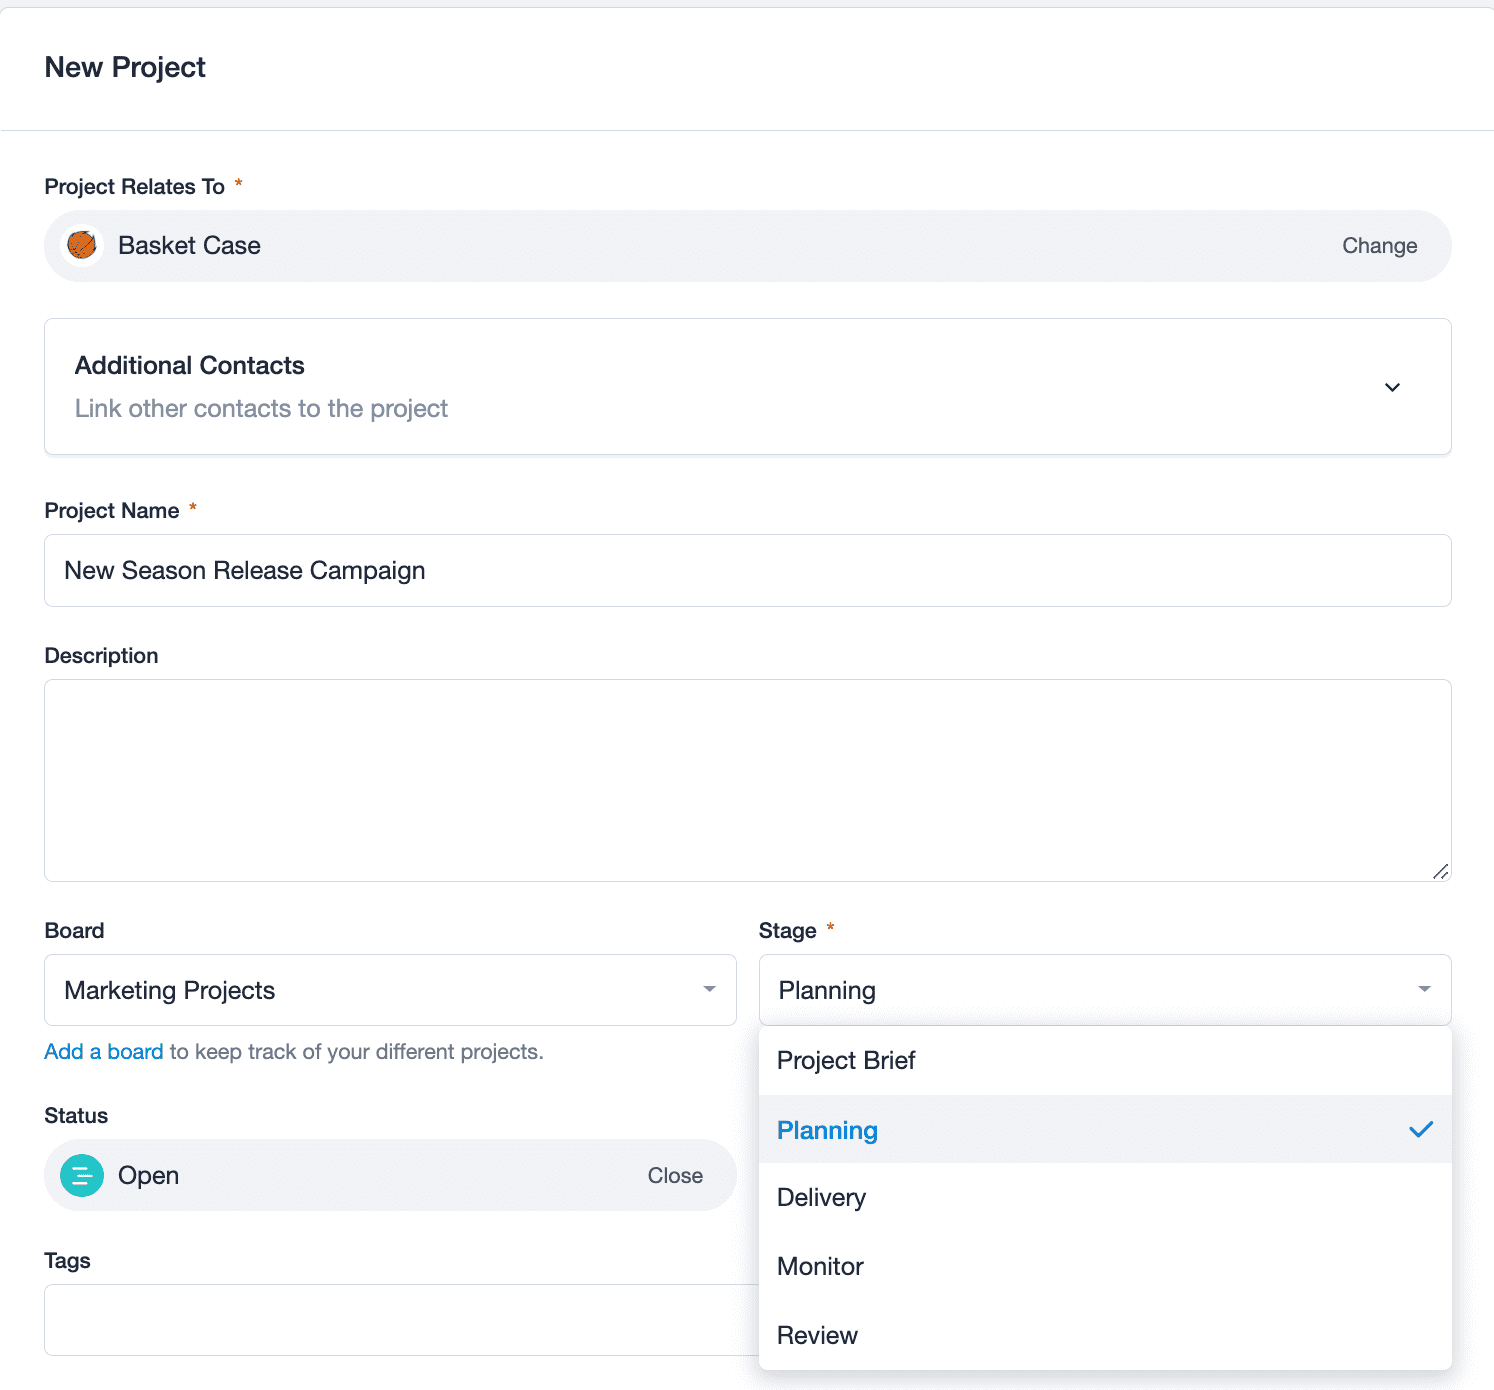Click the Stage dropdown caret arrow

[1424, 989]
